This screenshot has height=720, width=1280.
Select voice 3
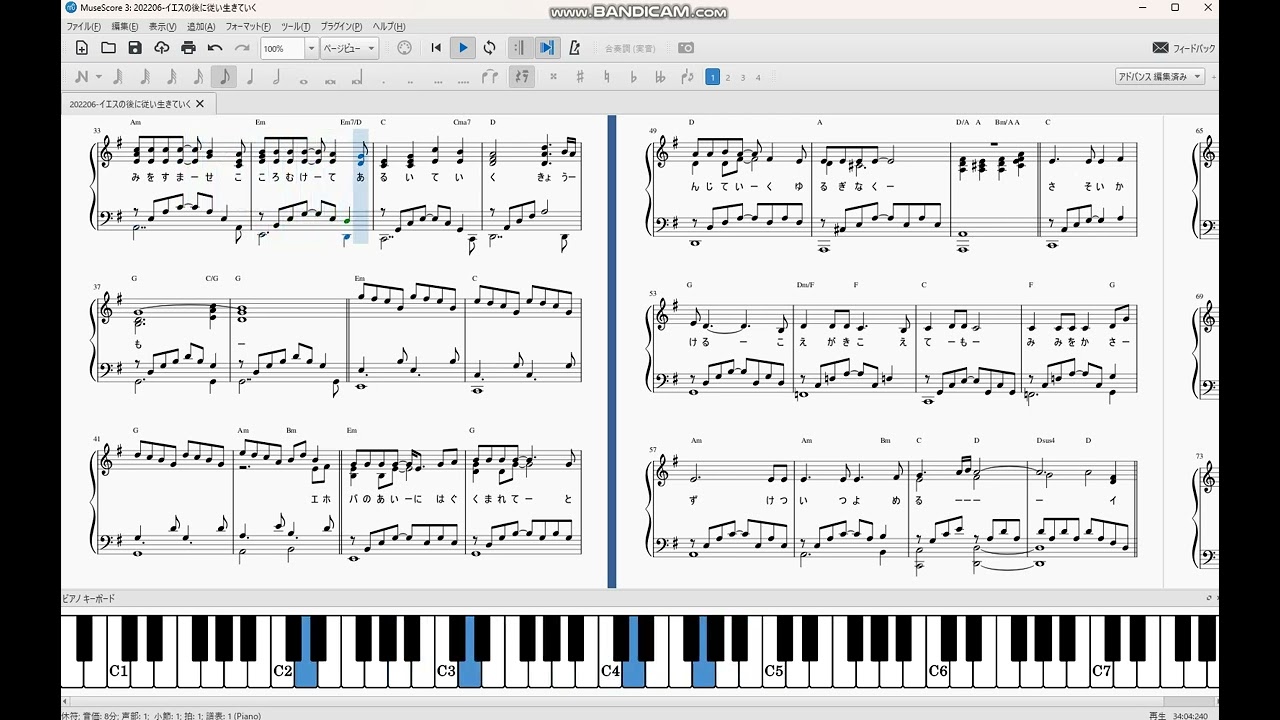tap(743, 77)
